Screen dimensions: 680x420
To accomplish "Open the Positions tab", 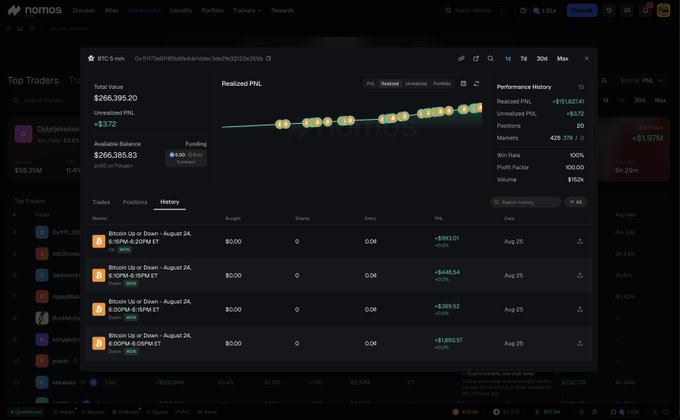I will [135, 202].
